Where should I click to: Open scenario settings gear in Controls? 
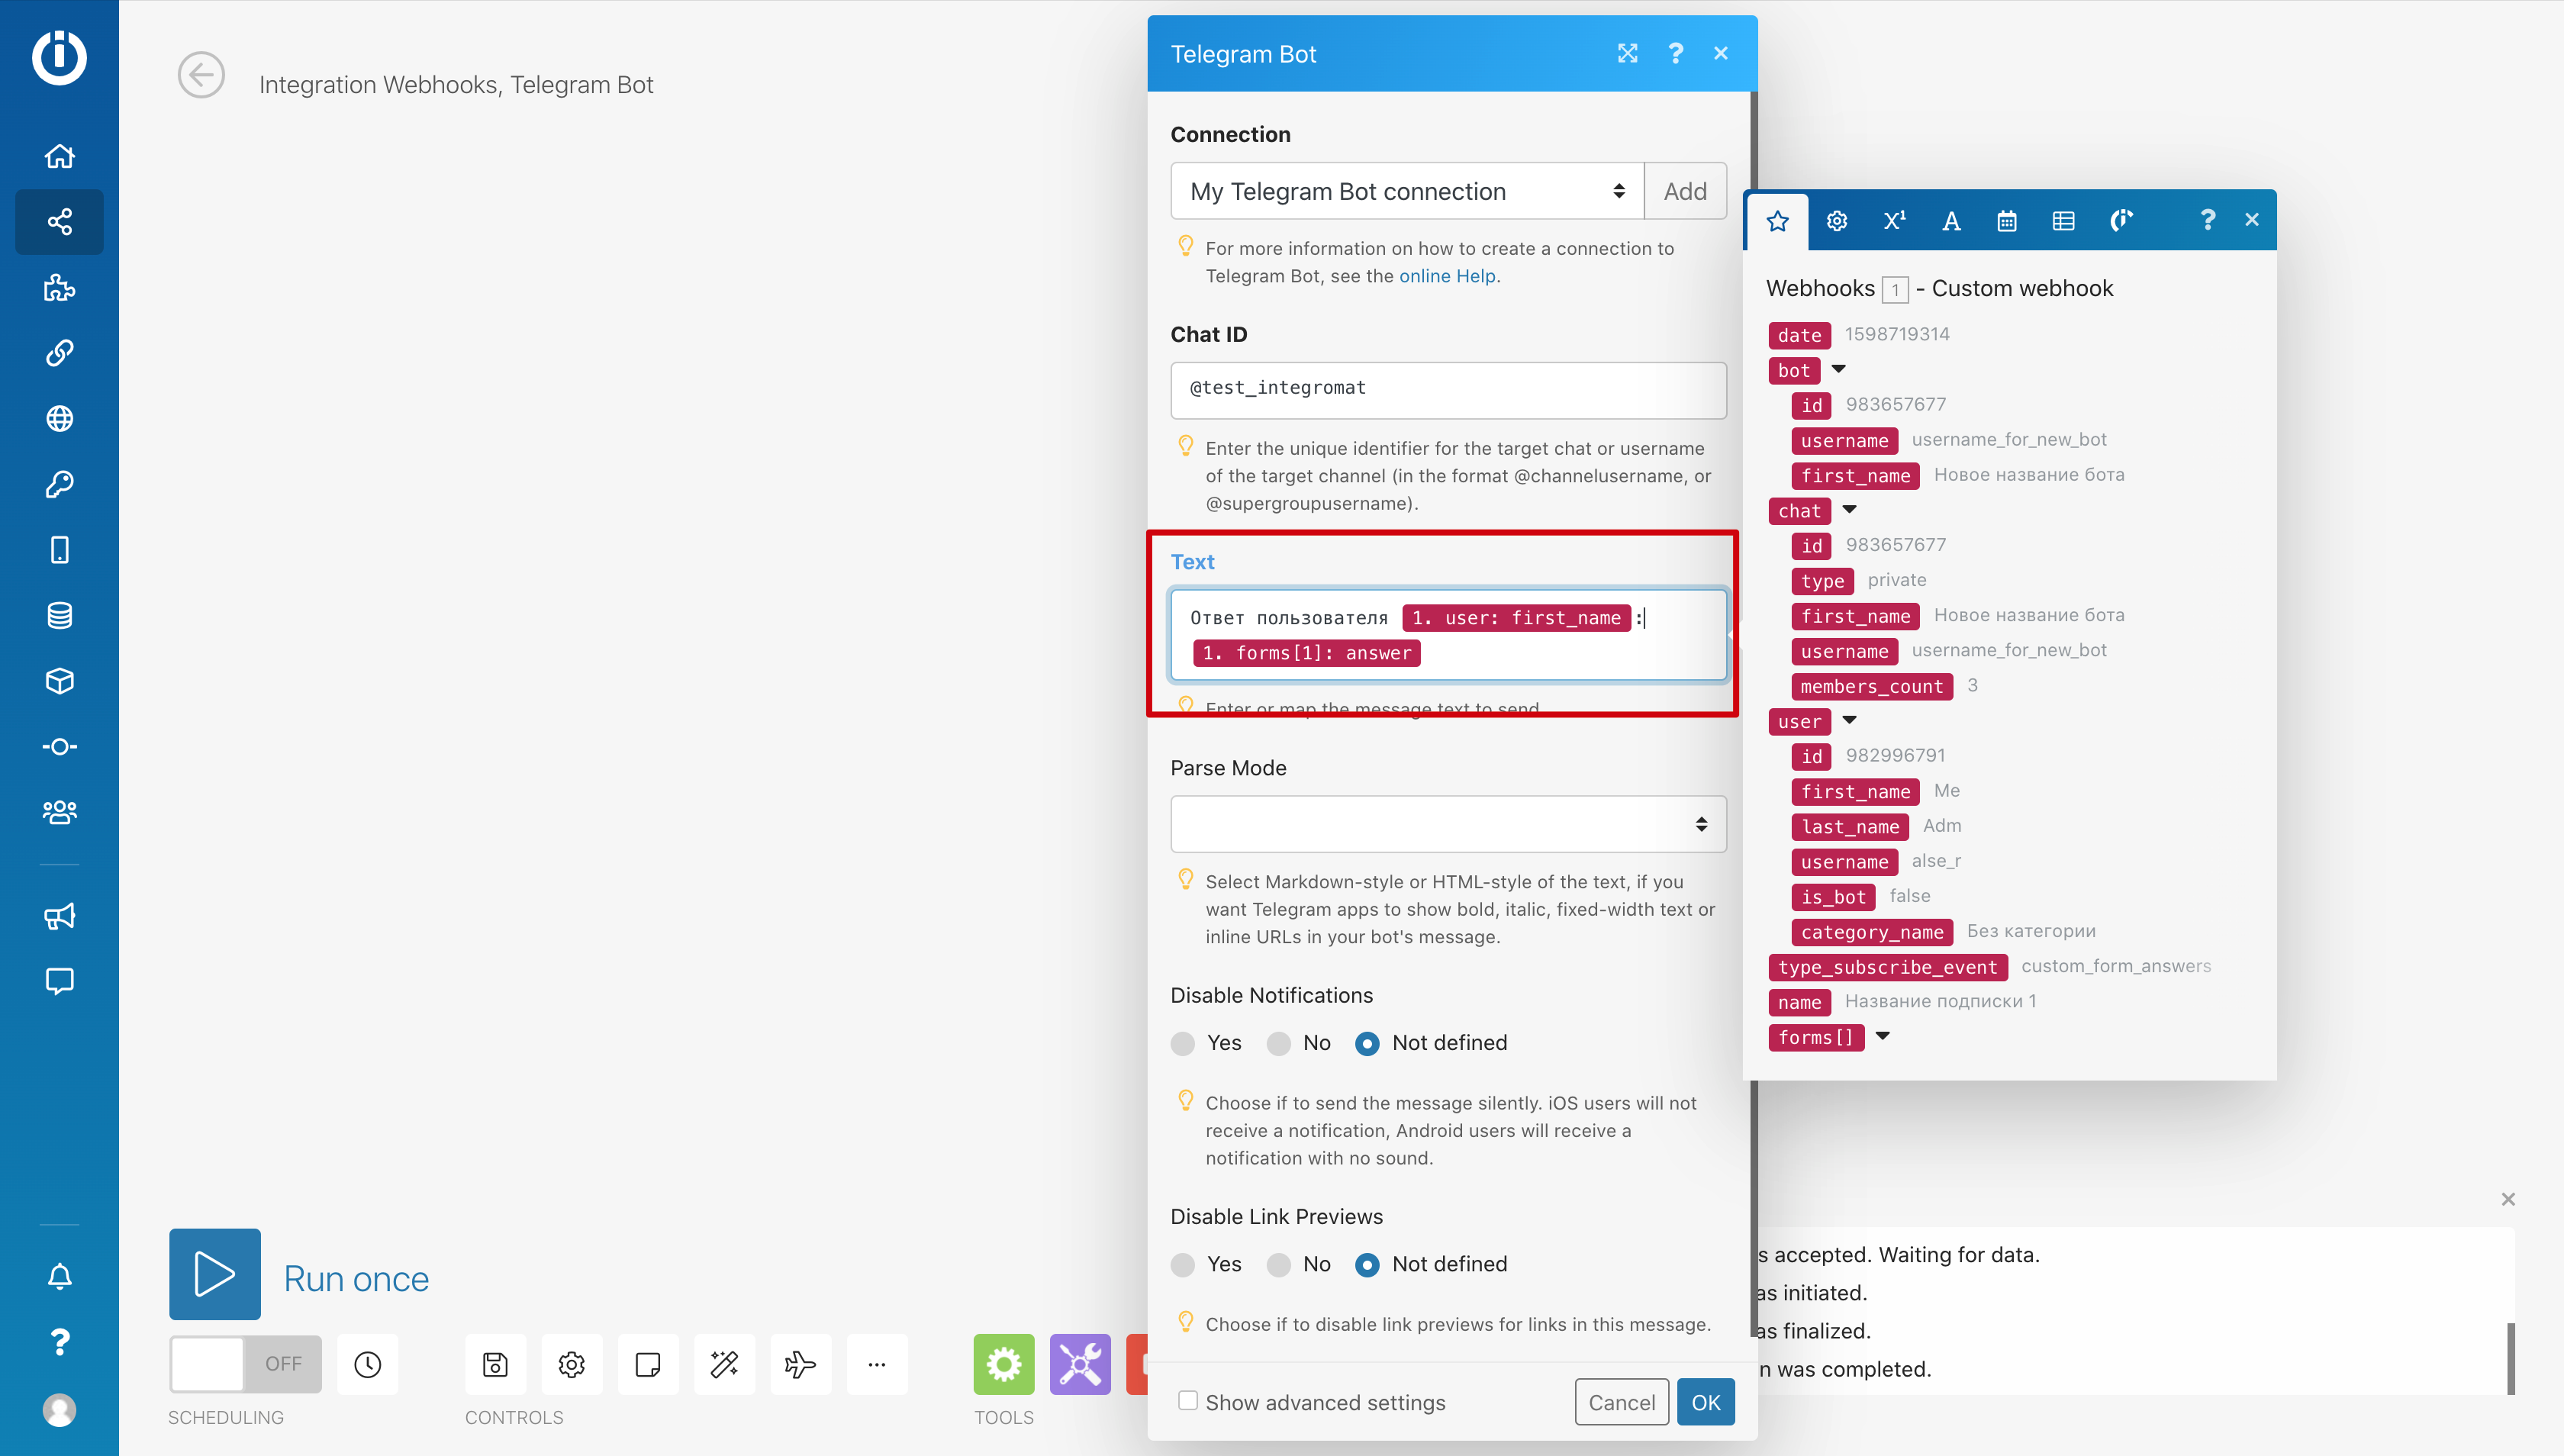(x=571, y=1364)
